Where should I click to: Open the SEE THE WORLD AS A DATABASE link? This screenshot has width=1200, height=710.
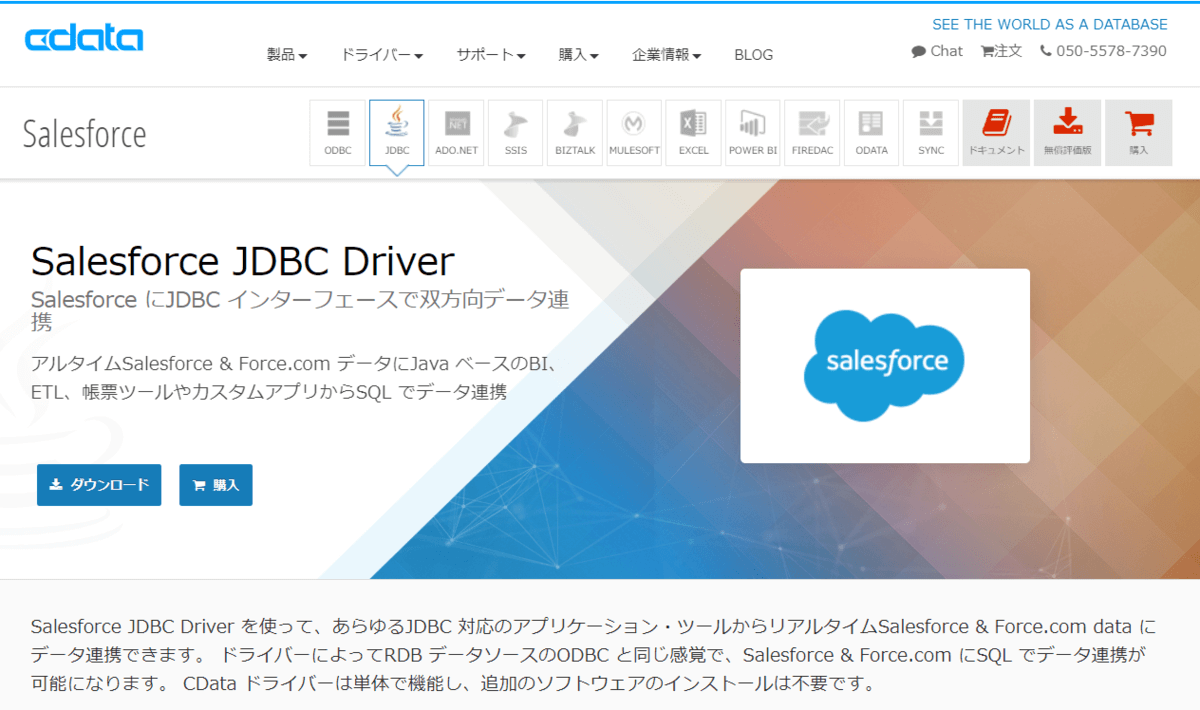click(x=1049, y=23)
